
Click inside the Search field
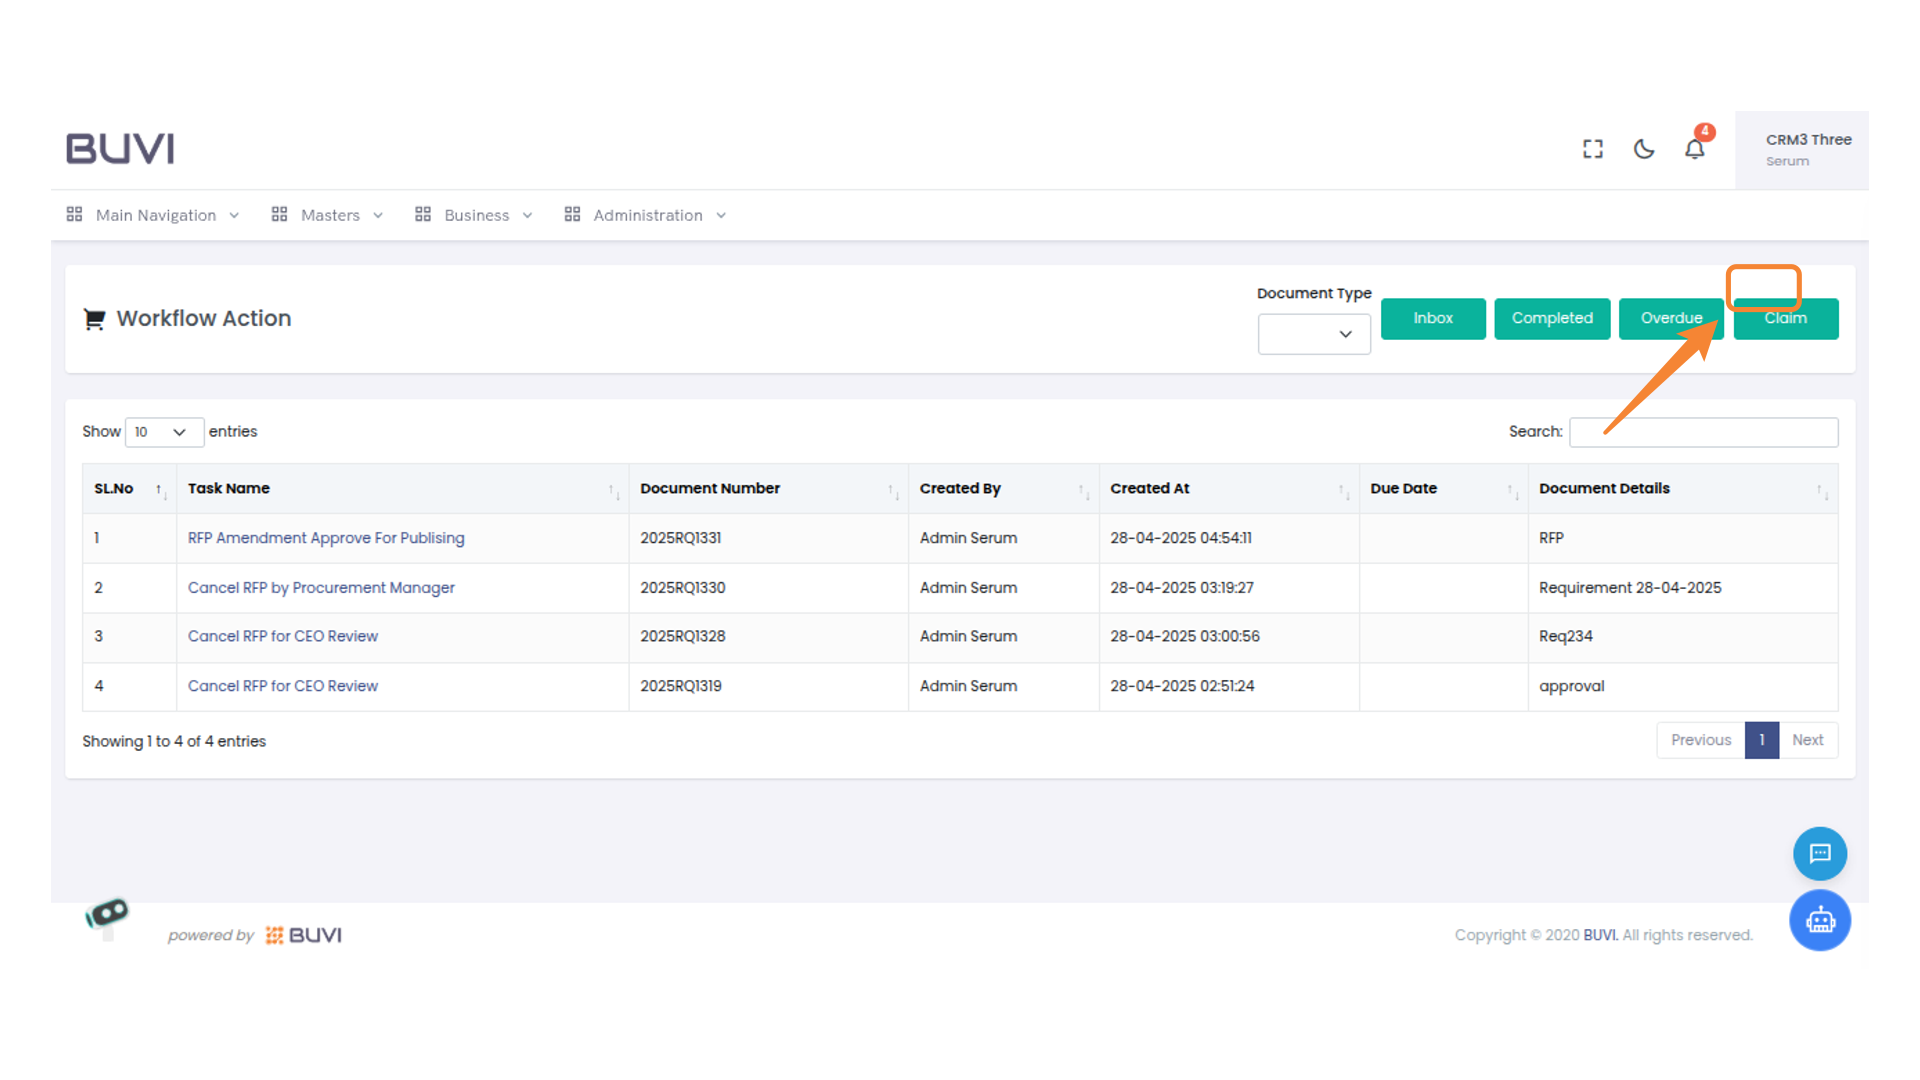[1703, 431]
